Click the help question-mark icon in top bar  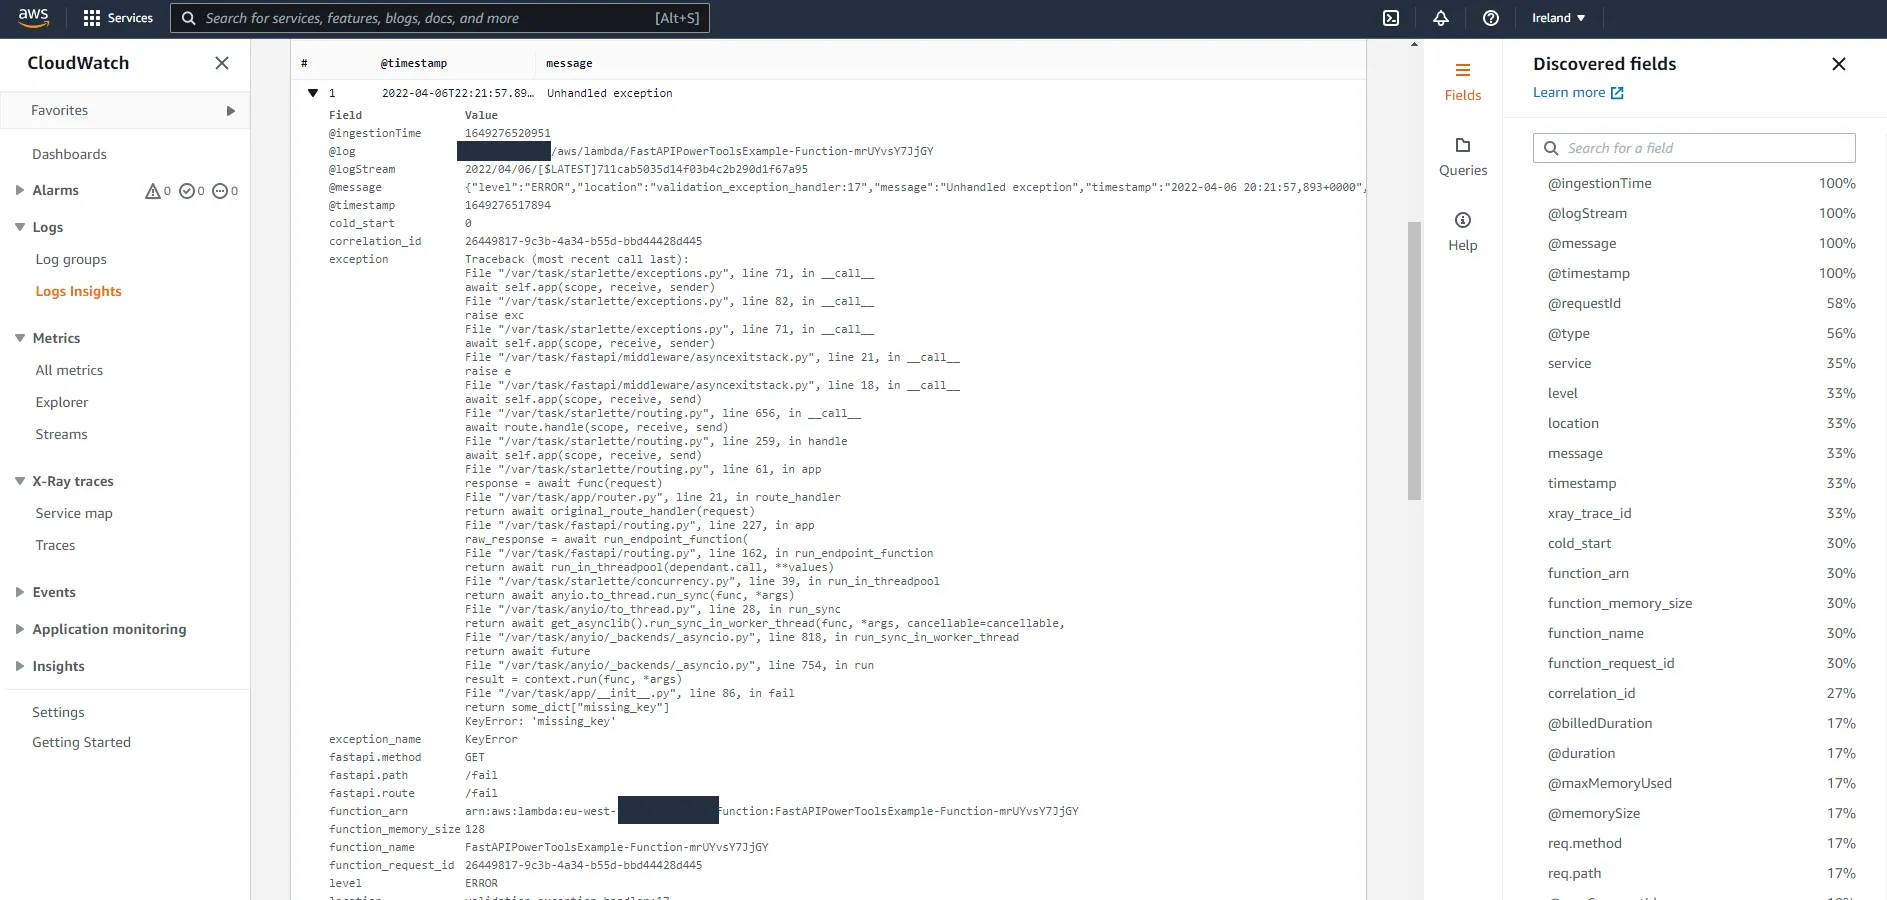[1490, 17]
